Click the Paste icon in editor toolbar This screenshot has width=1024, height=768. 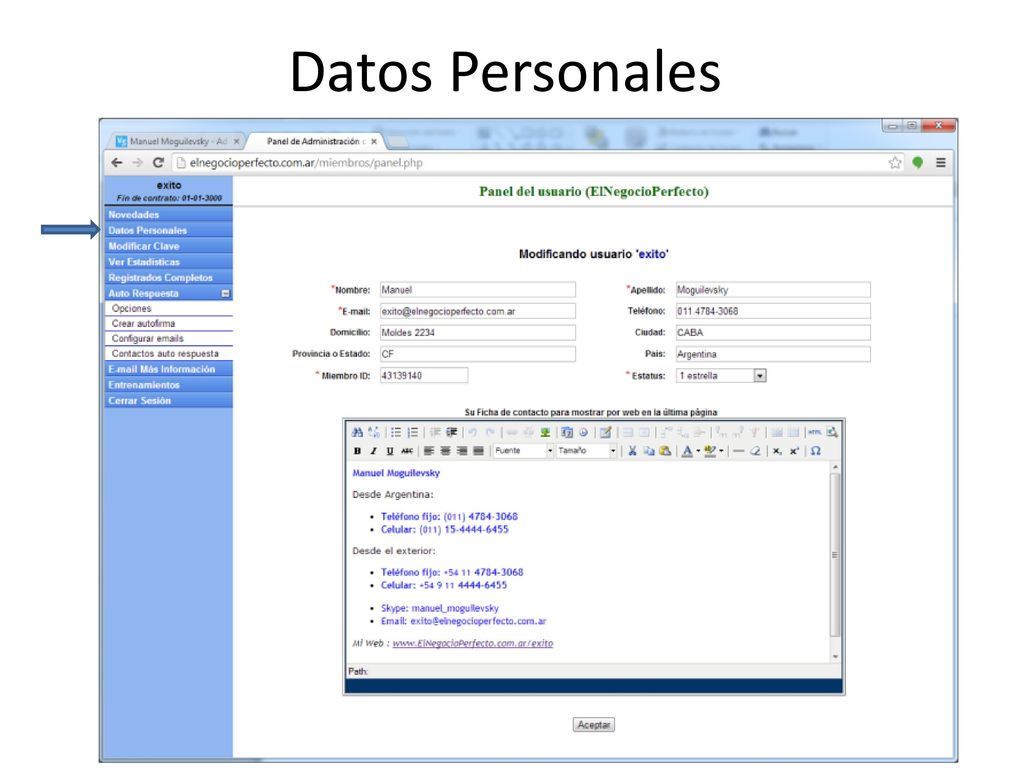pos(665,451)
